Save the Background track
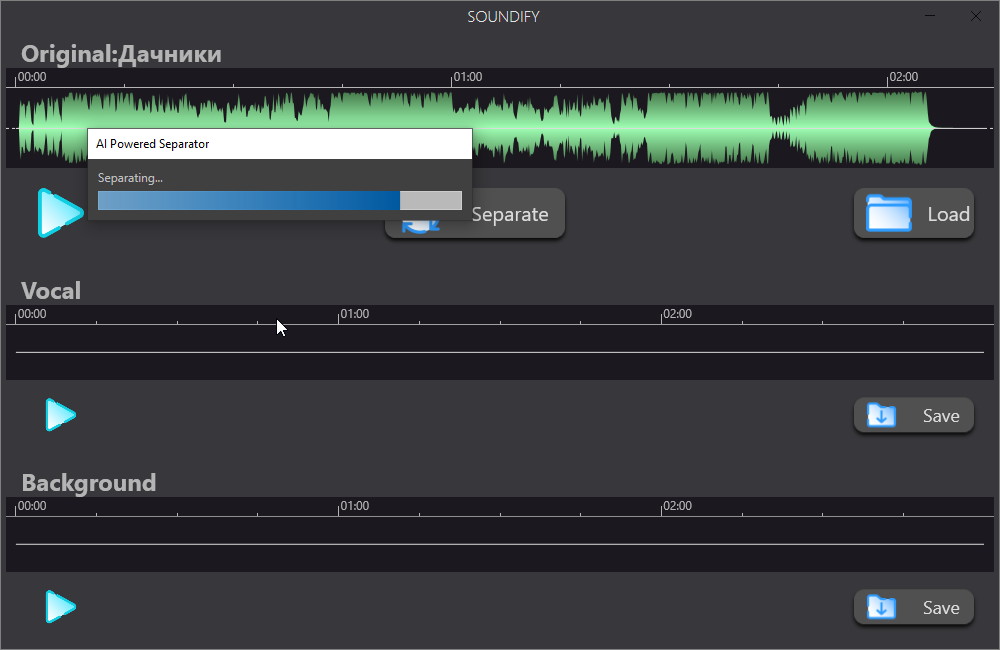Image resolution: width=1000 pixels, height=650 pixels. coord(913,607)
